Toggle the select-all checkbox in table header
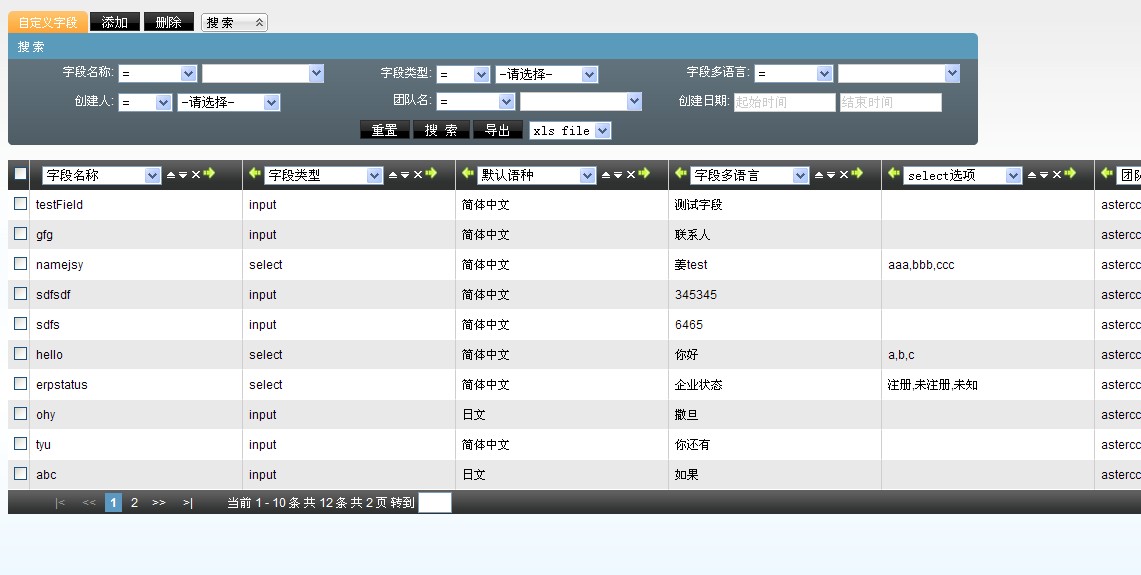The height and width of the screenshot is (575, 1141). point(20,174)
